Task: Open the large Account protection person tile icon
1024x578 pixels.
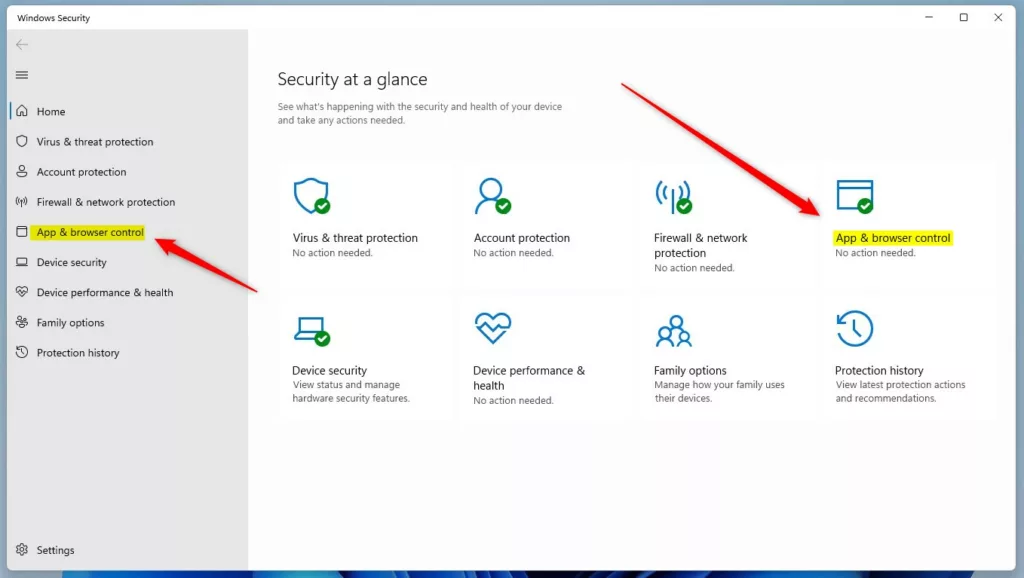Action: pyautogui.click(x=492, y=196)
